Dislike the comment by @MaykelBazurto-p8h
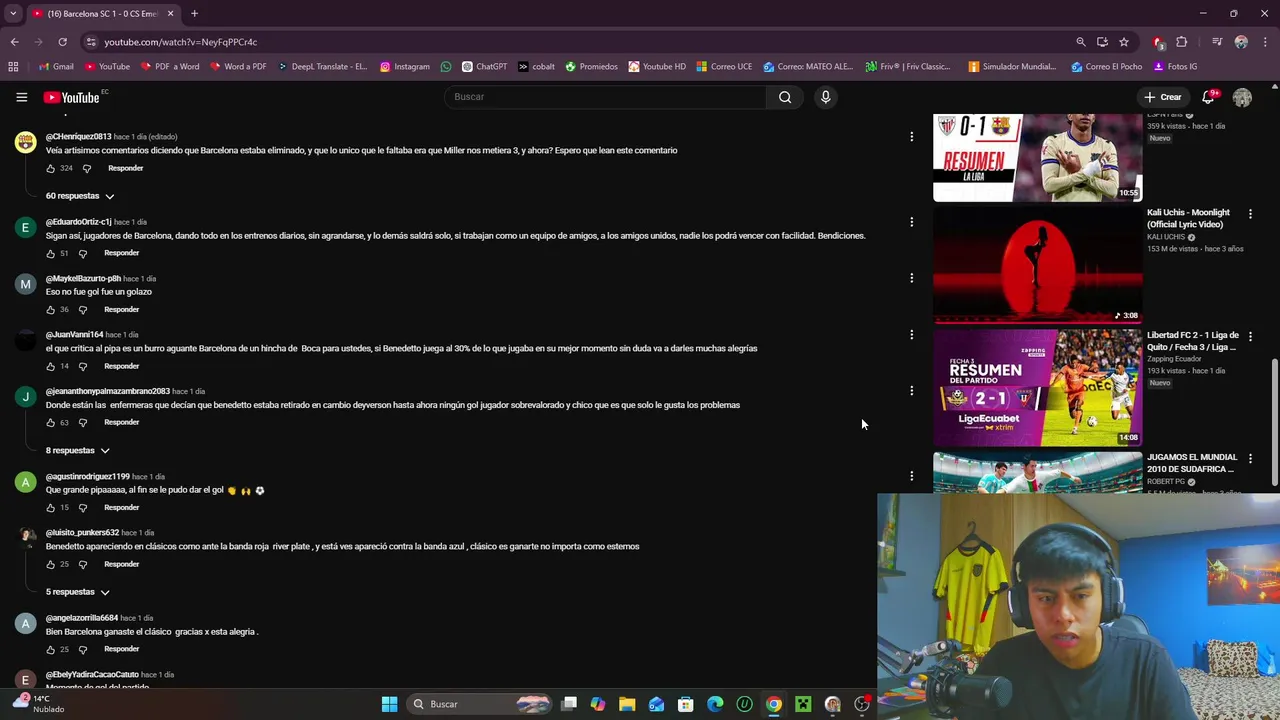 tap(83, 309)
